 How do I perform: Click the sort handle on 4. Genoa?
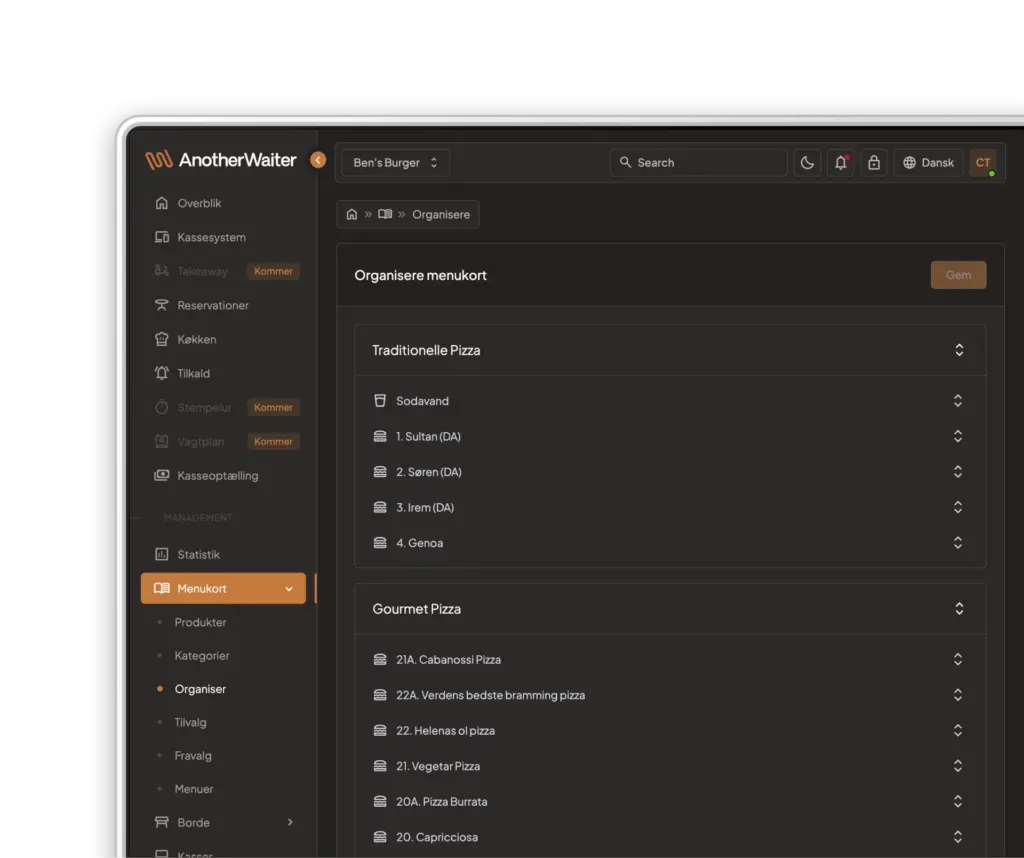(x=957, y=543)
